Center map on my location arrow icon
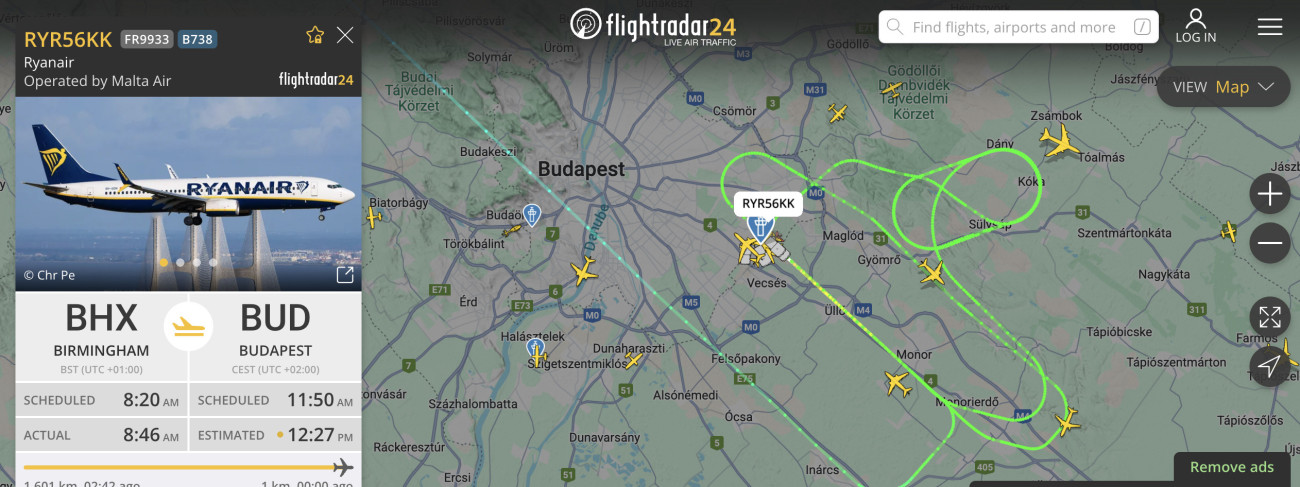Viewport: 1300px width, 487px height. coord(1270,366)
